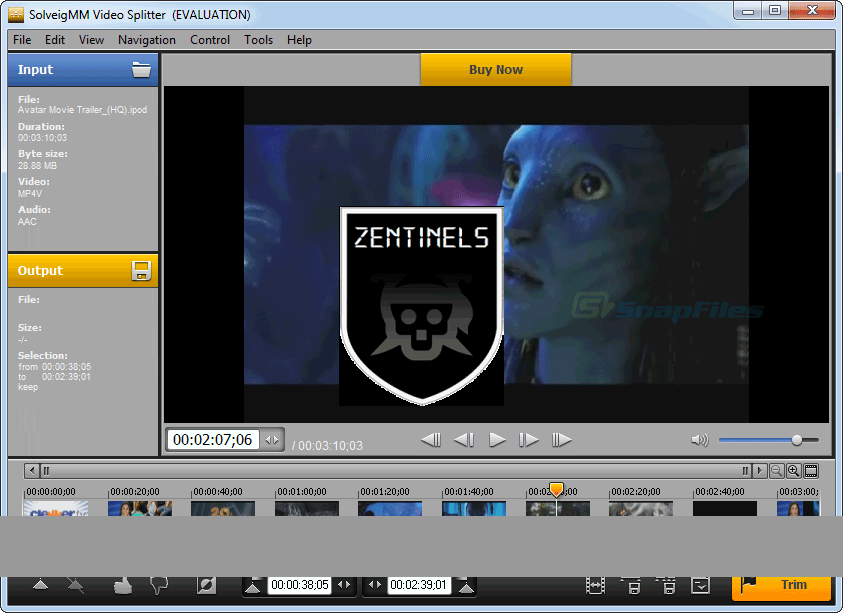Click the Input panel header
The width and height of the screenshot is (843, 613).
click(x=83, y=69)
